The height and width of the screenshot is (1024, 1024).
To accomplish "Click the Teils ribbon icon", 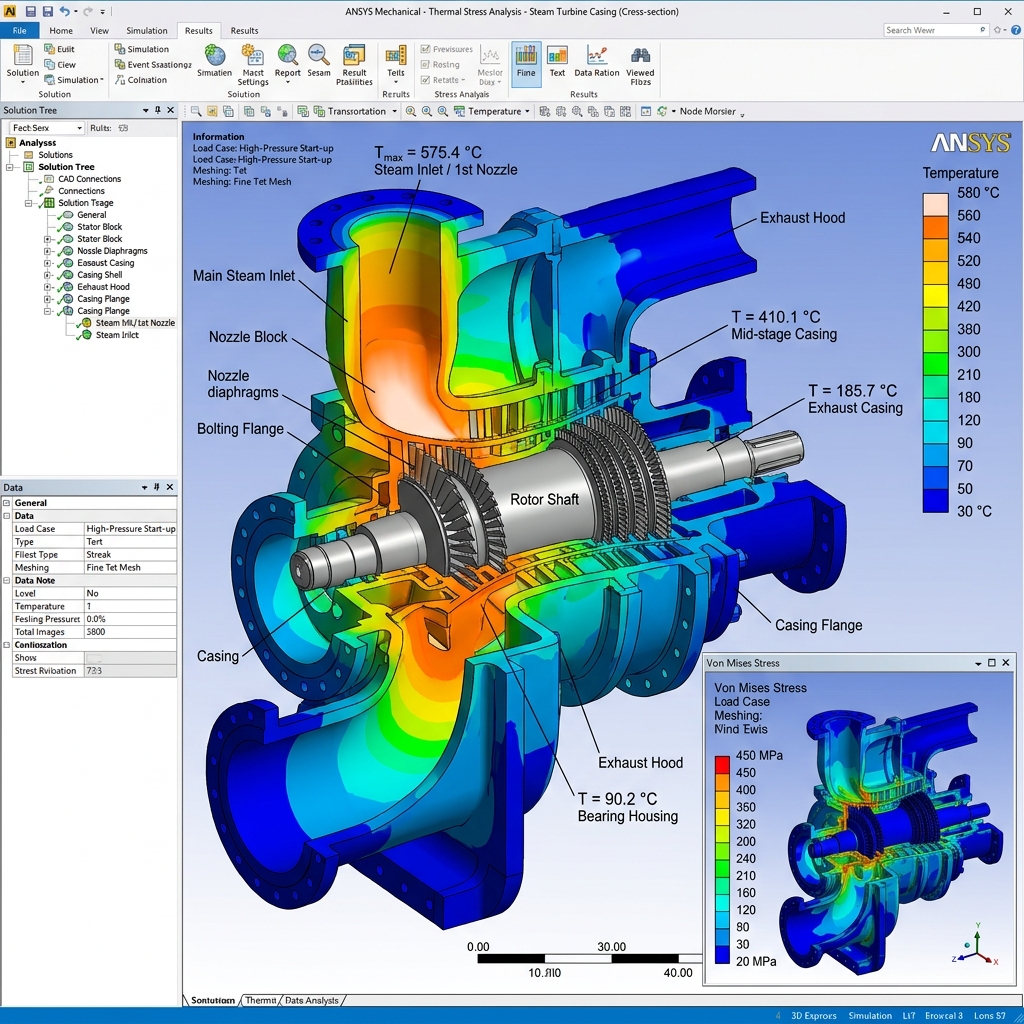I will (x=396, y=64).
